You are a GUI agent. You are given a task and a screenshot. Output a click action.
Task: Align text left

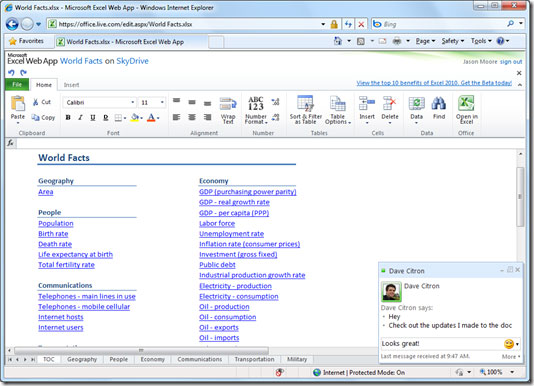(176, 118)
